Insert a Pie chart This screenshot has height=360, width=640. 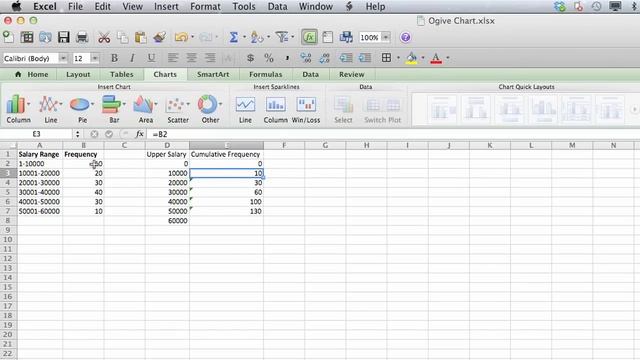click(82, 109)
